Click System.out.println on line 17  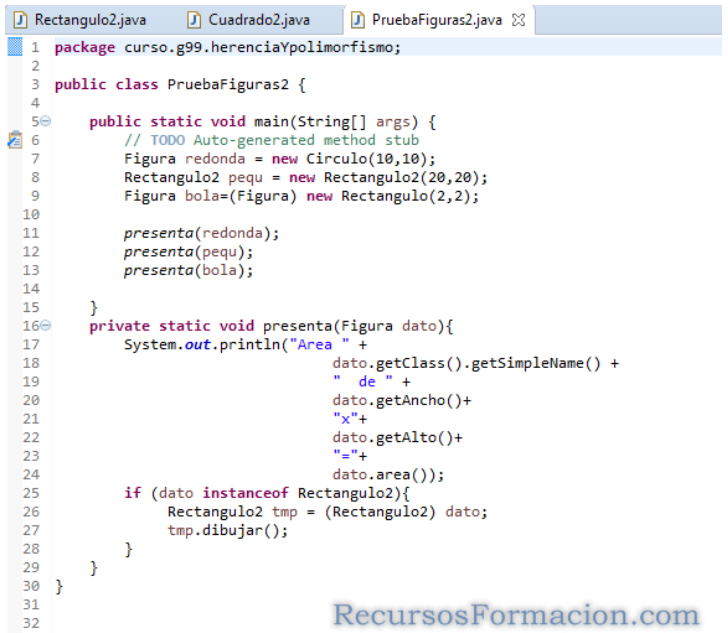(x=202, y=345)
